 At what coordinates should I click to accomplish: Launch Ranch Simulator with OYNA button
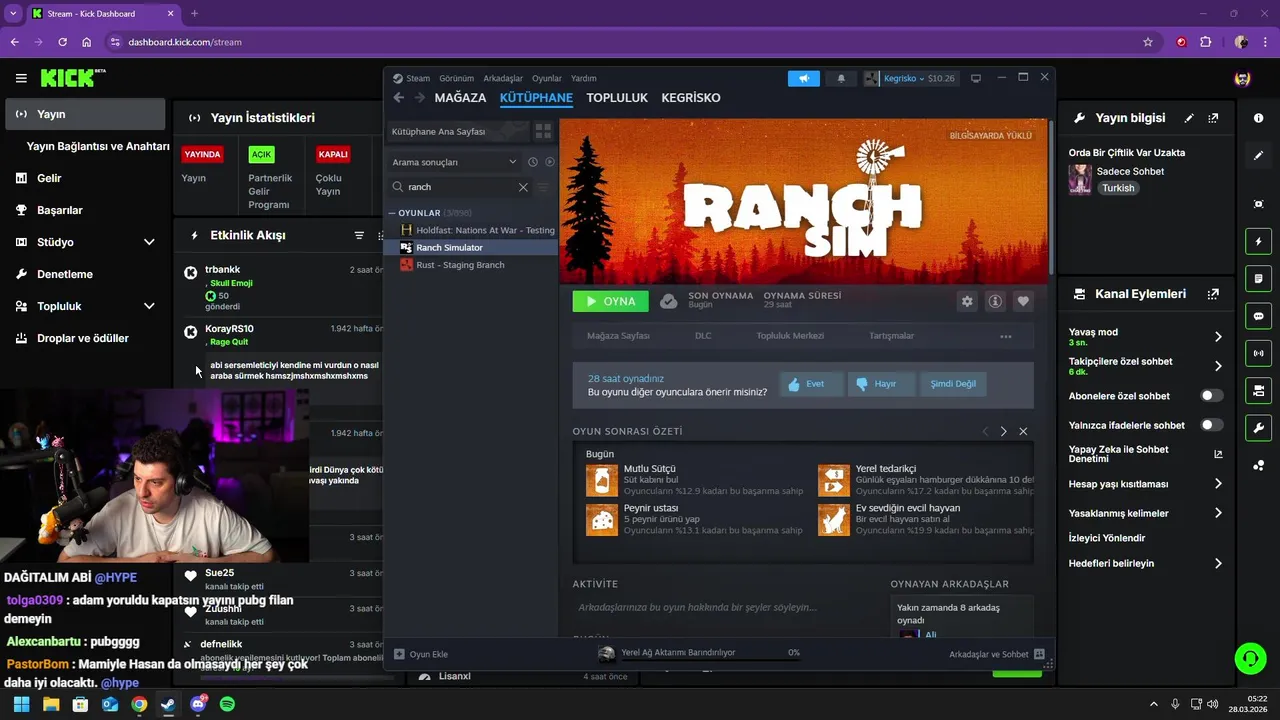[610, 301]
